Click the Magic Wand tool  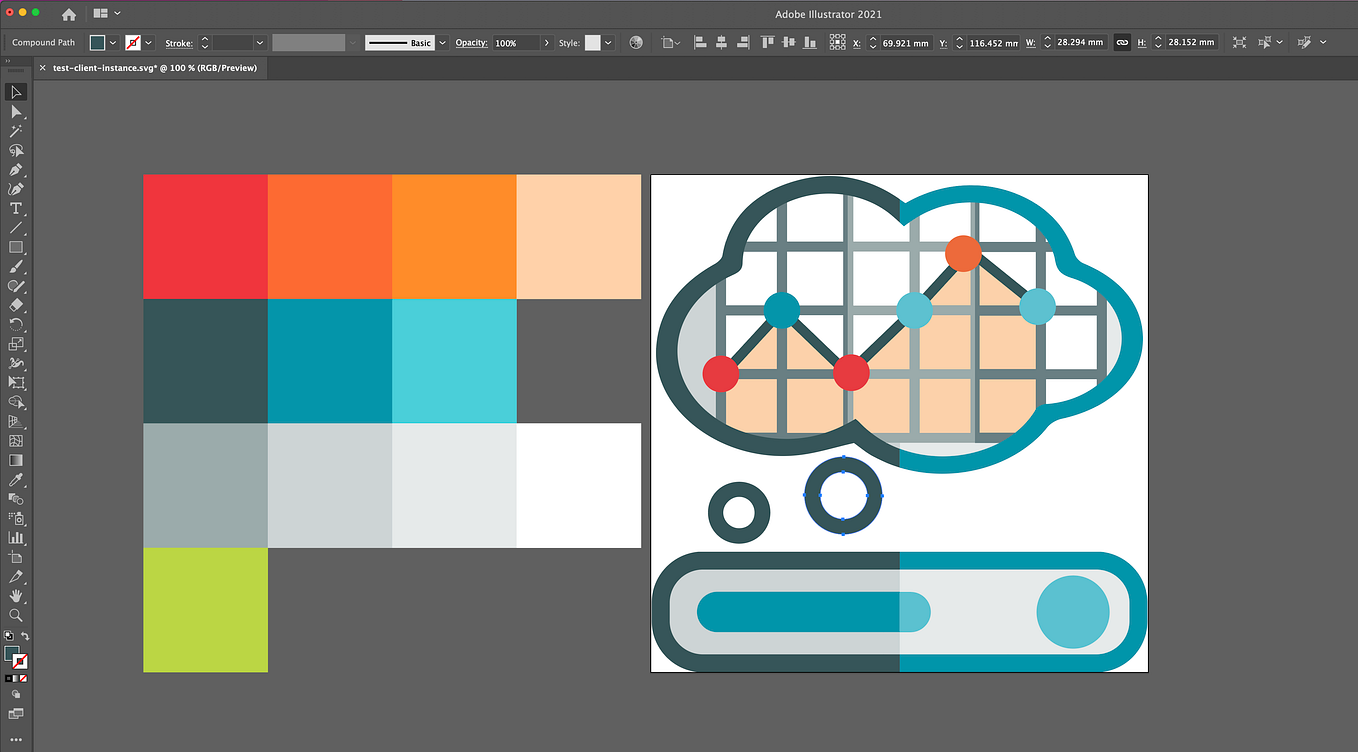click(x=16, y=131)
